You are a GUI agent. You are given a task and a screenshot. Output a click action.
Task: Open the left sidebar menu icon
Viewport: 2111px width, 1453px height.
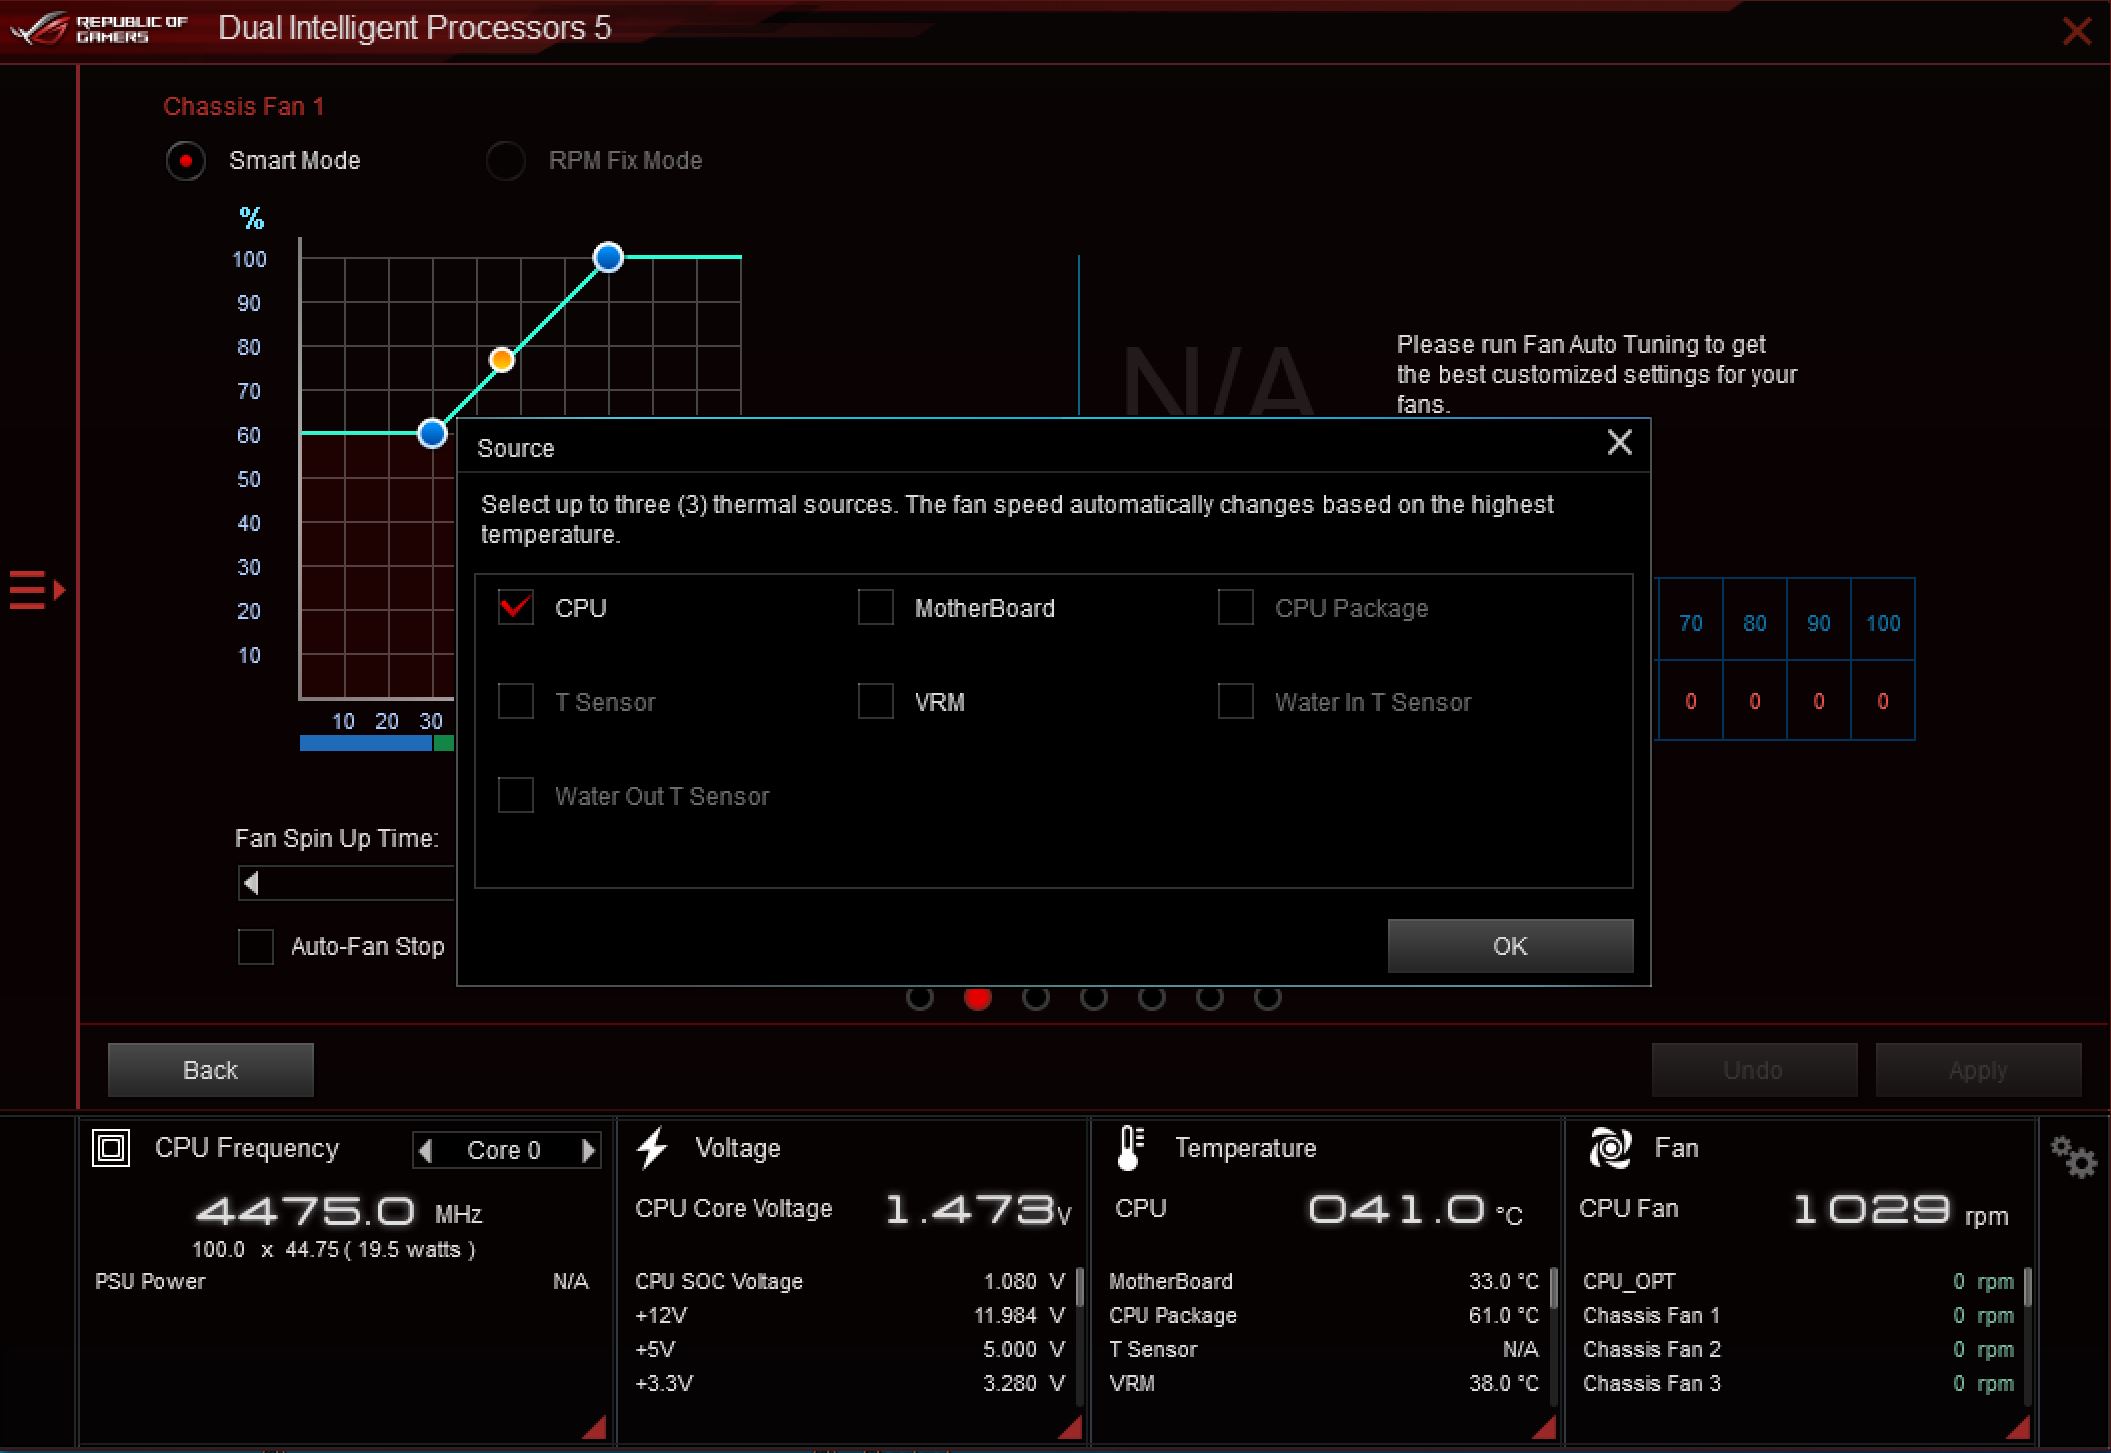(37, 590)
